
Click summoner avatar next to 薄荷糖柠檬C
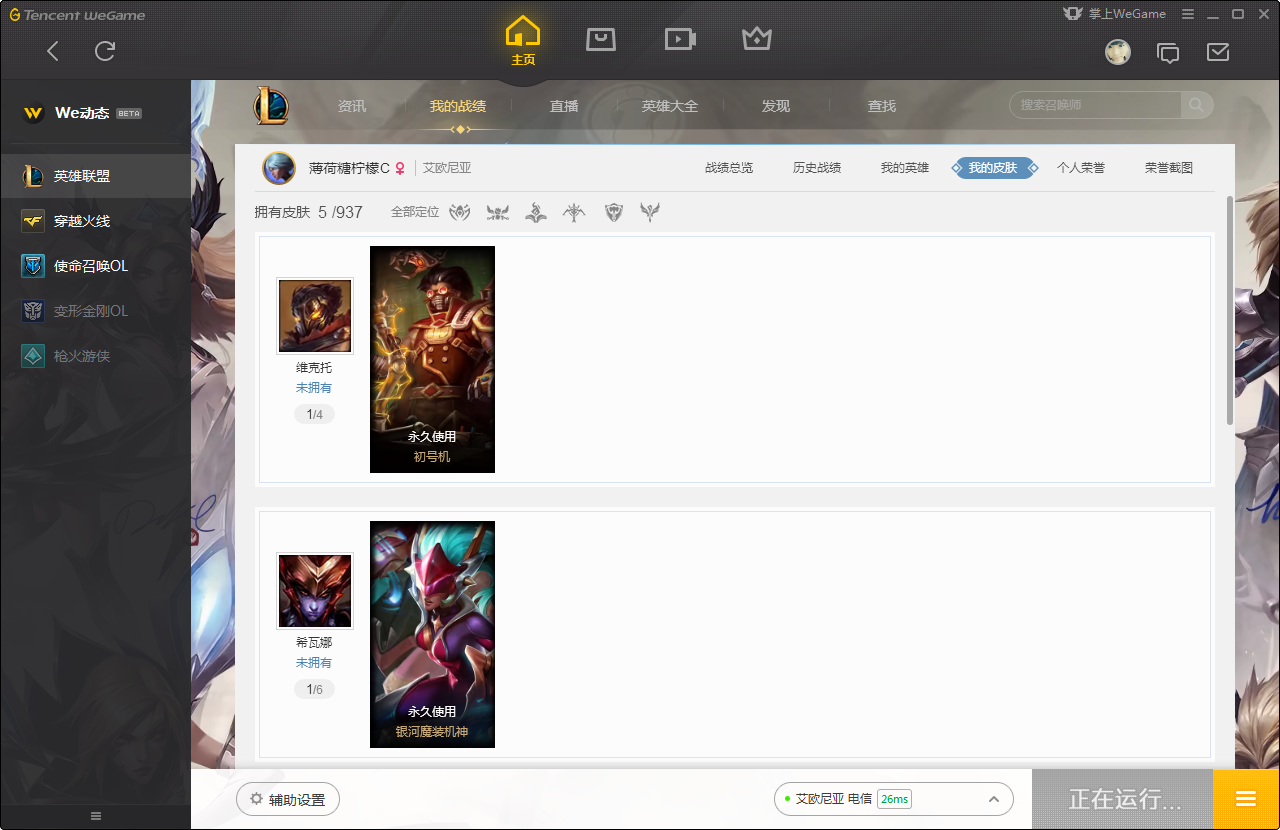pos(279,168)
